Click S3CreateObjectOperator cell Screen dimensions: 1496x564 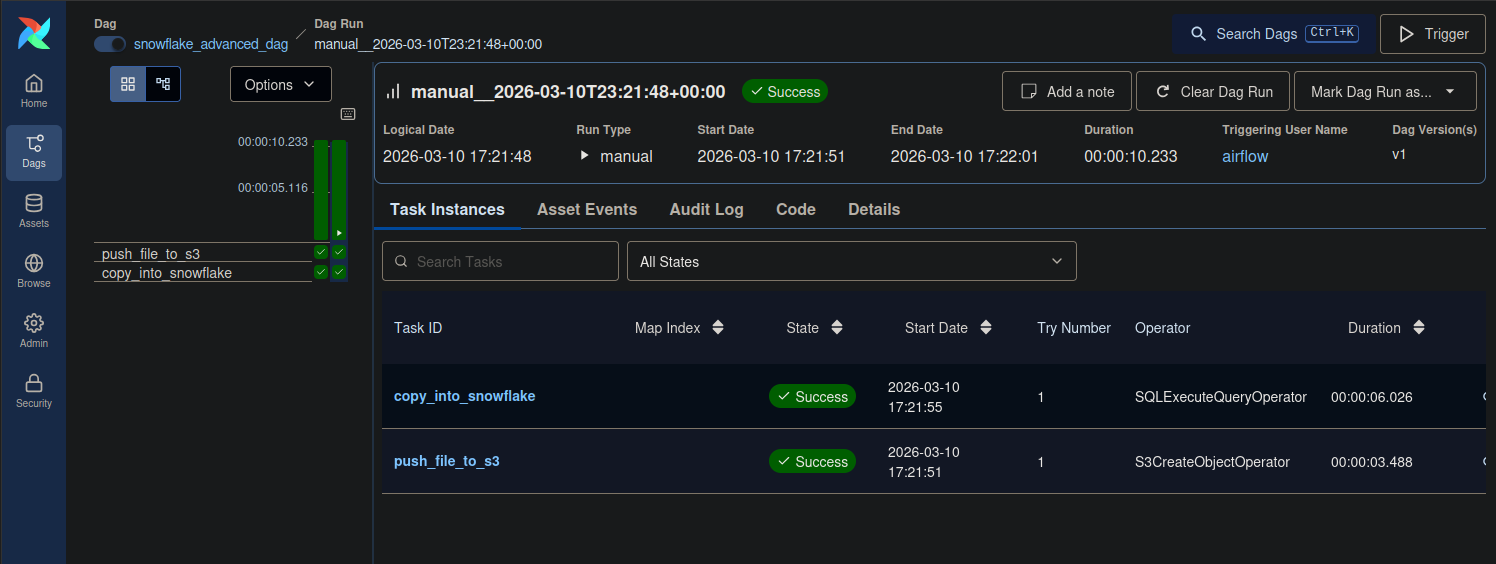tap(1212, 462)
